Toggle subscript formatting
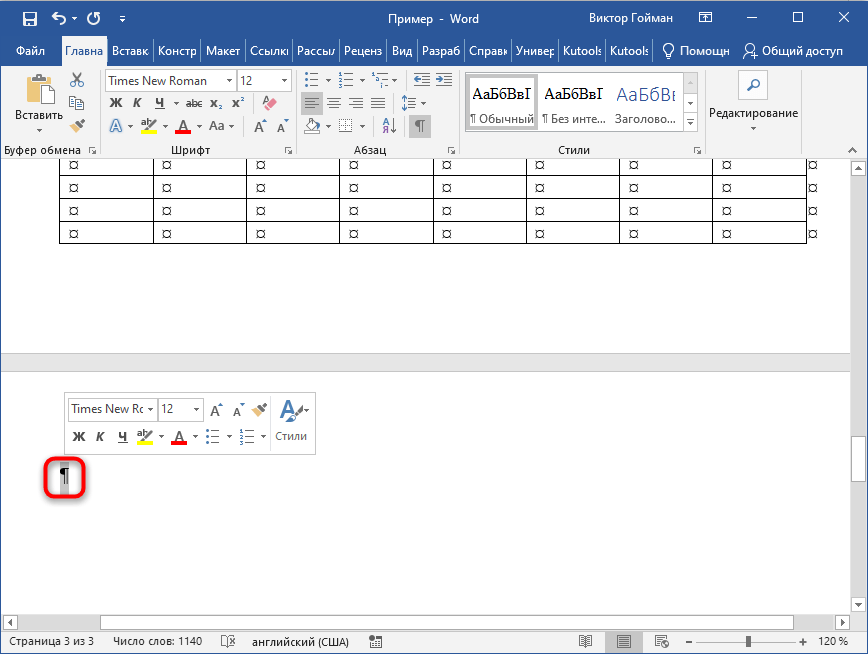Screen dimensions: 868x654 coord(216,104)
